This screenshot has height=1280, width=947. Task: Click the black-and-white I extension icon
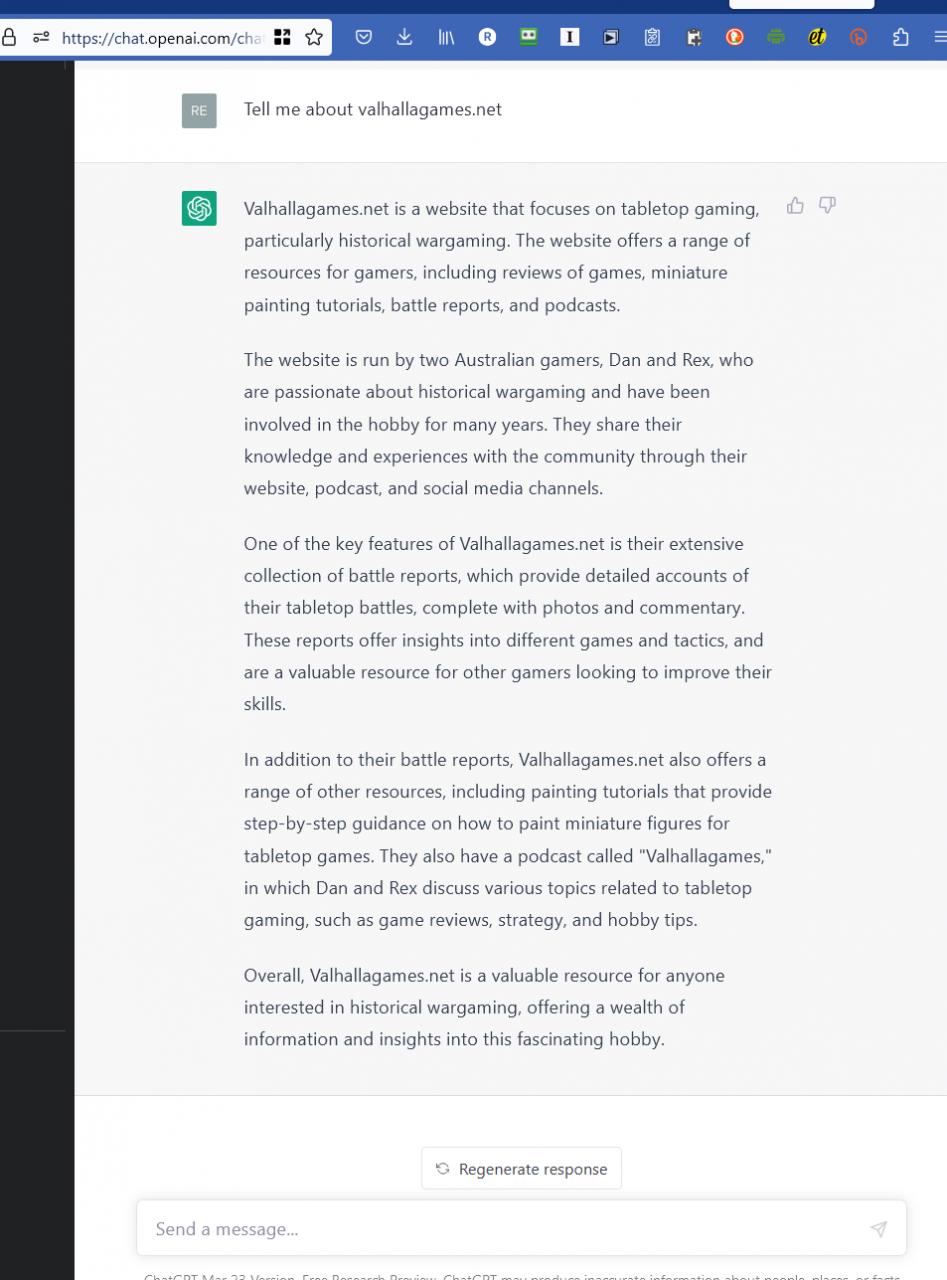coord(570,38)
